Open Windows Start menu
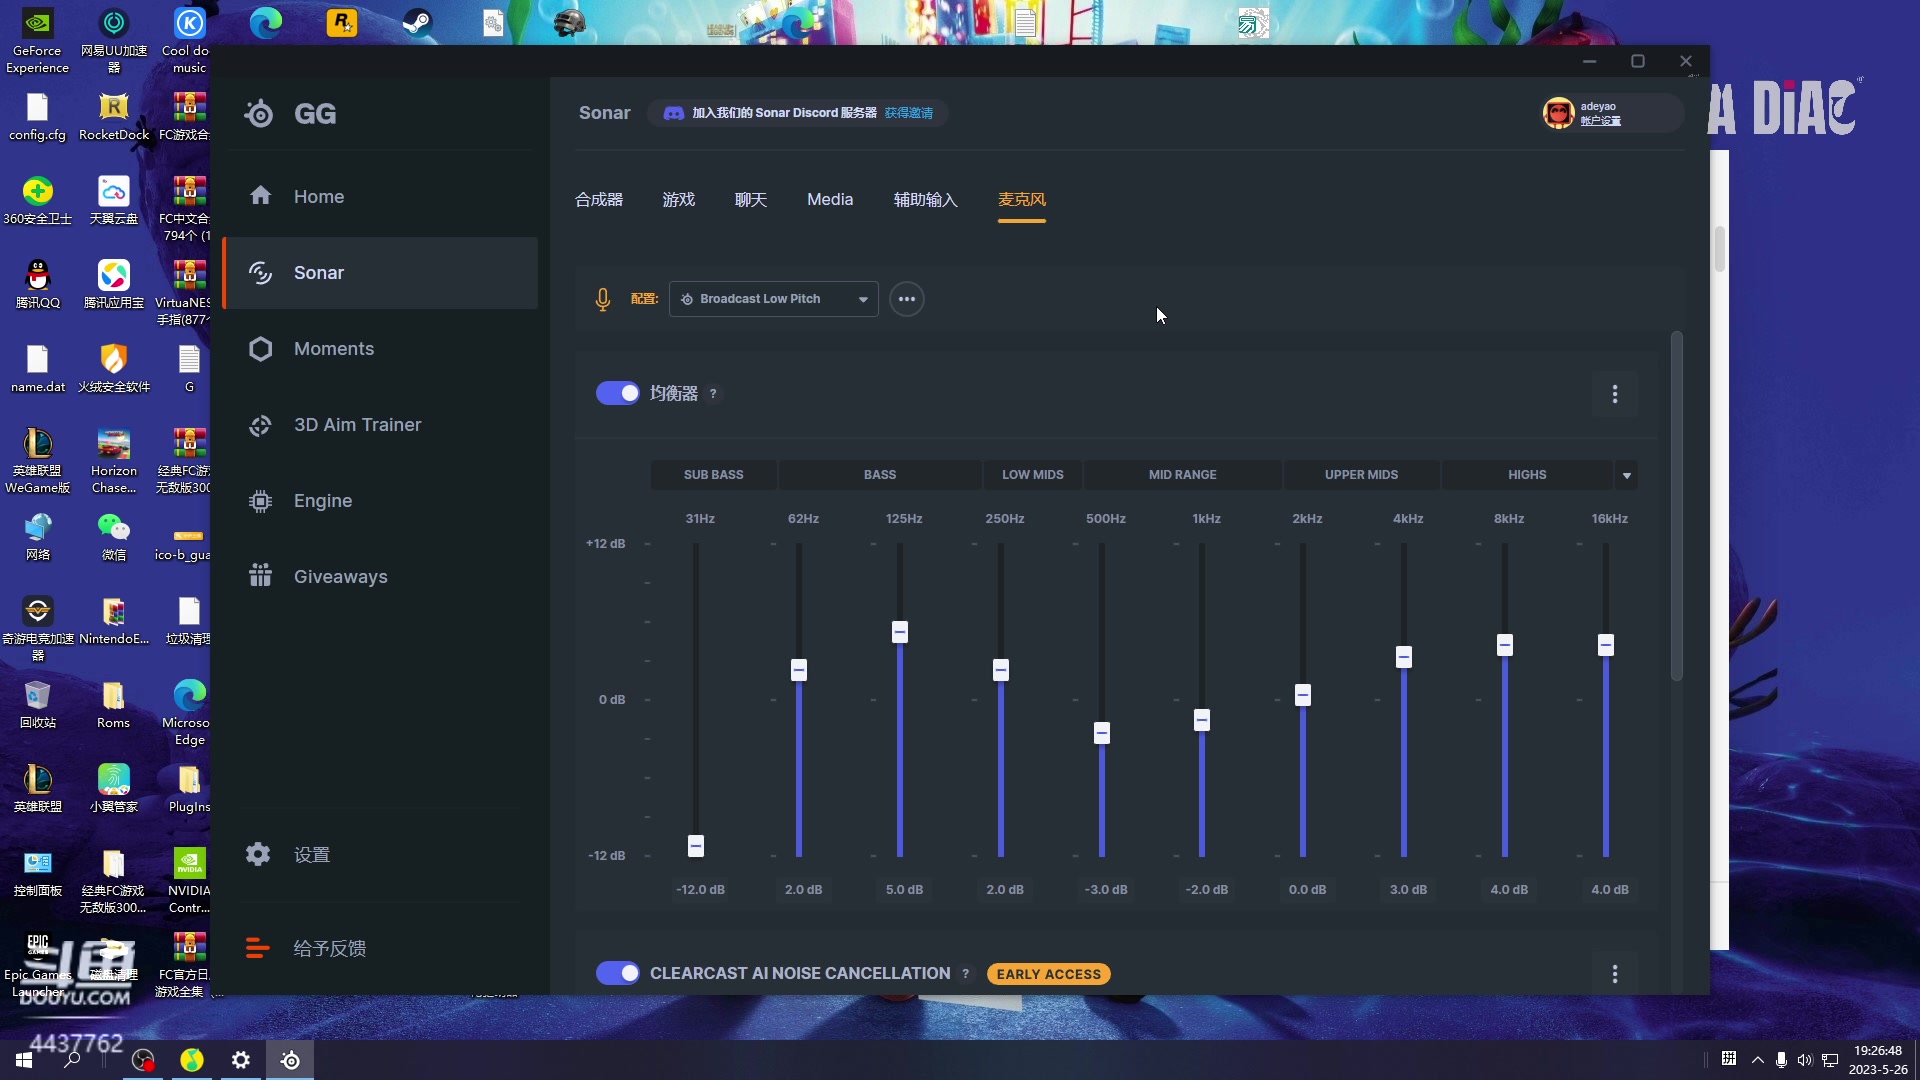The height and width of the screenshot is (1080, 1920). 24,1060
